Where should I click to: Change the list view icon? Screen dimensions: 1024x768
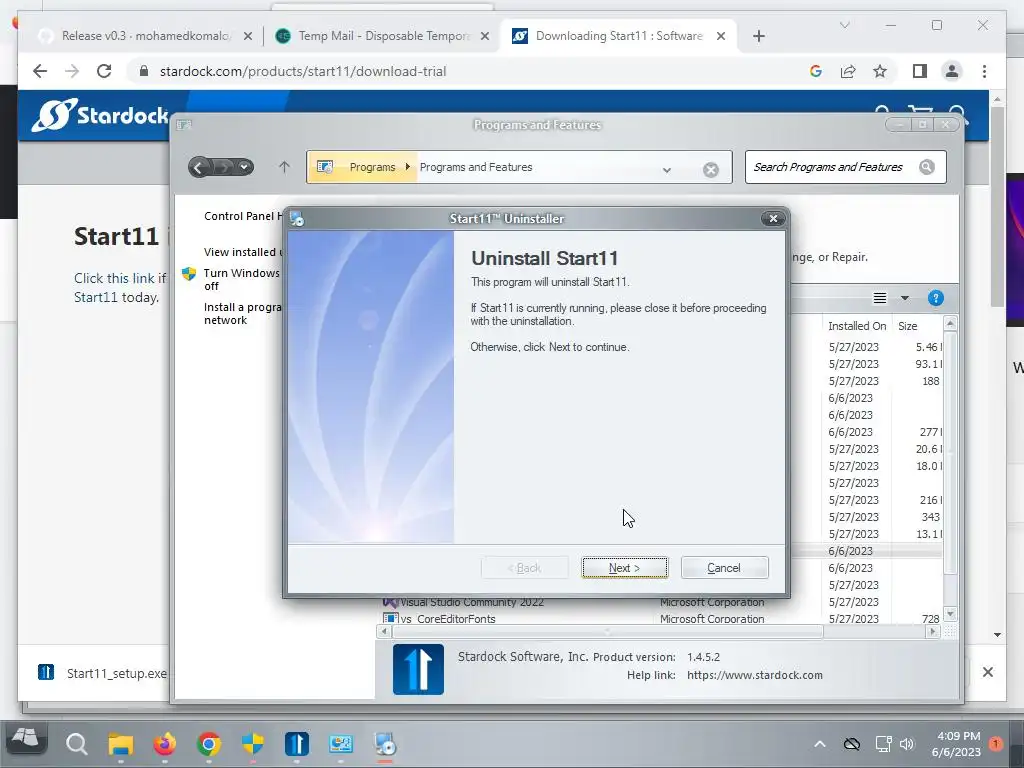click(880, 298)
